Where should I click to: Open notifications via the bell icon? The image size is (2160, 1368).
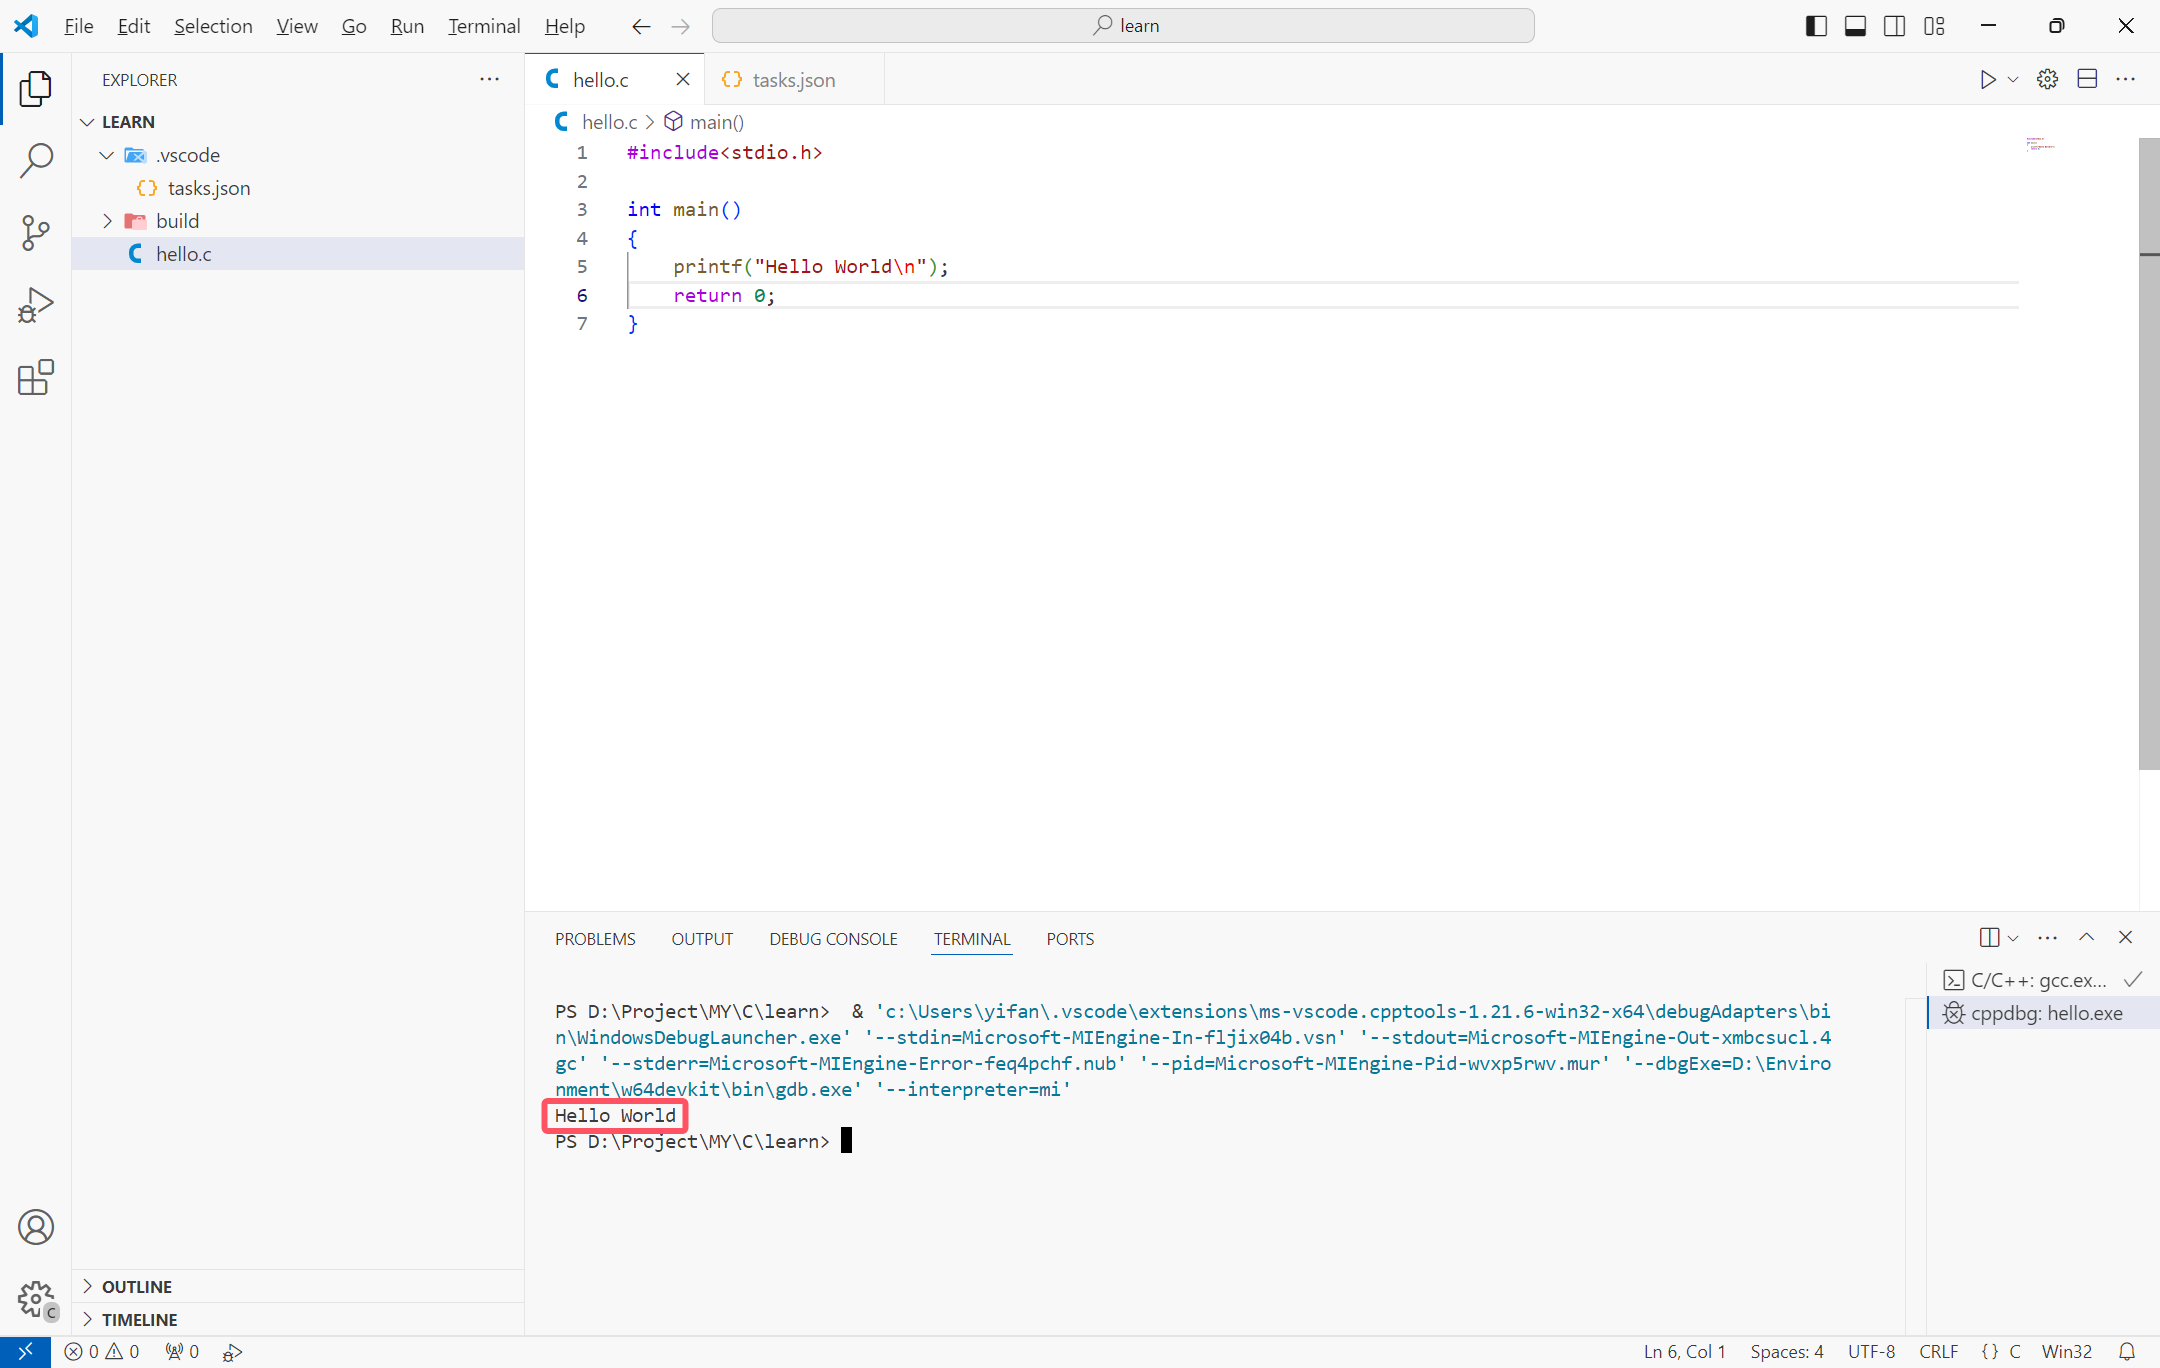[x=2130, y=1351]
